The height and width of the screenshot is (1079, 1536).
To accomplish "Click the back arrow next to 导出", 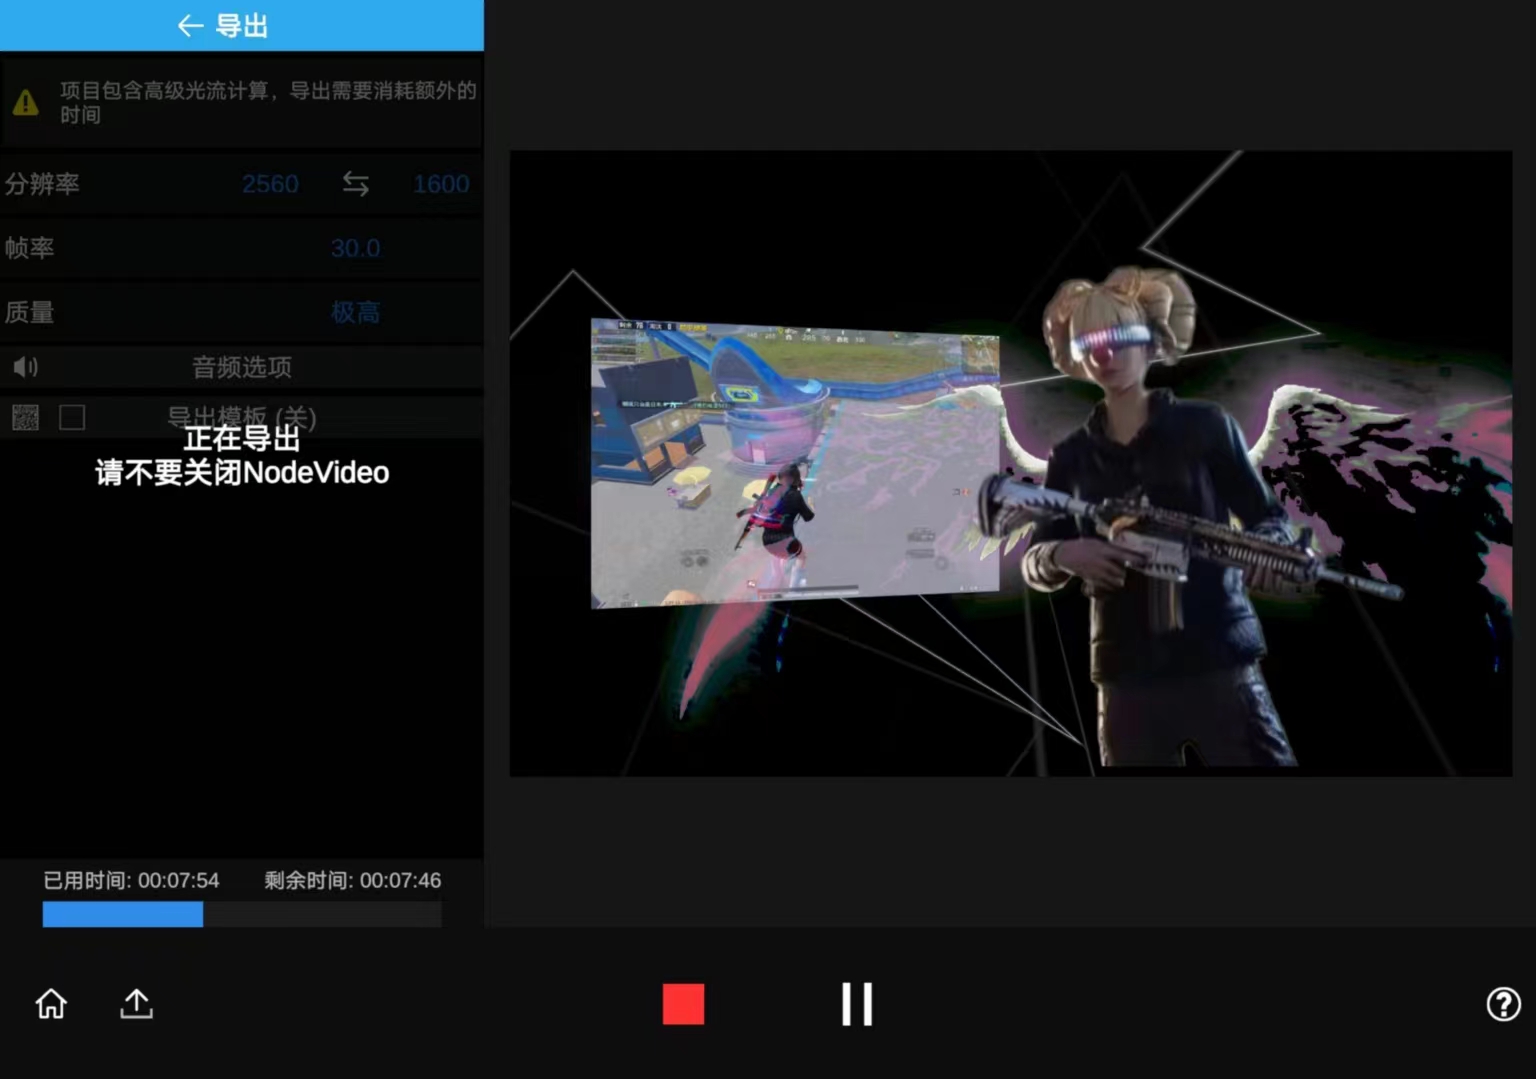I will tap(190, 25).
